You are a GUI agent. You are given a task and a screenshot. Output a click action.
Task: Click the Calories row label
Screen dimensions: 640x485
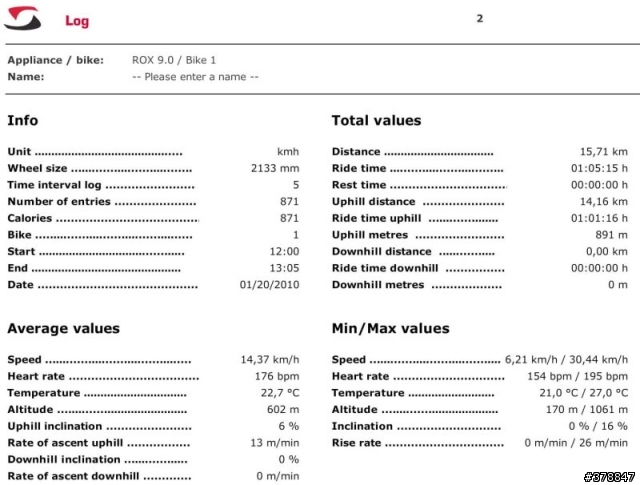click(x=30, y=218)
